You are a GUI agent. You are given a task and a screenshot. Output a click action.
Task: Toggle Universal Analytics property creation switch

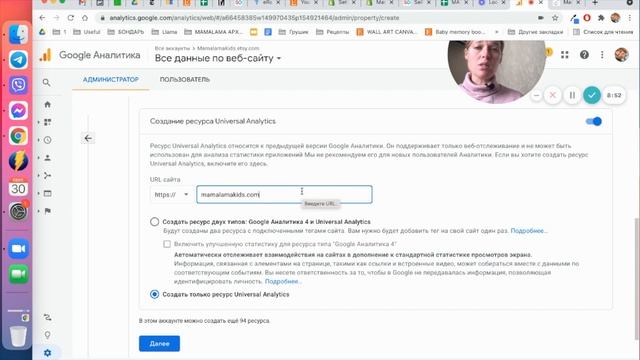594,121
